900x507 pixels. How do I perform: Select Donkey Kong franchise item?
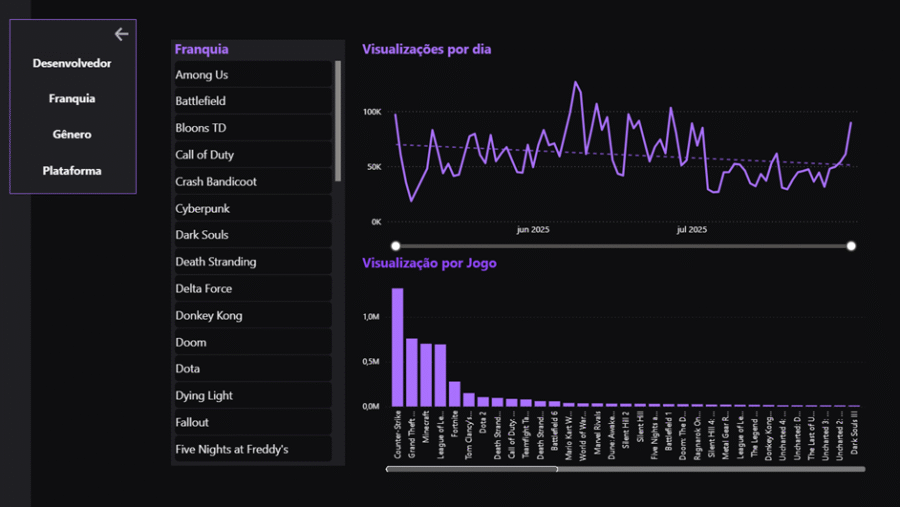252,316
